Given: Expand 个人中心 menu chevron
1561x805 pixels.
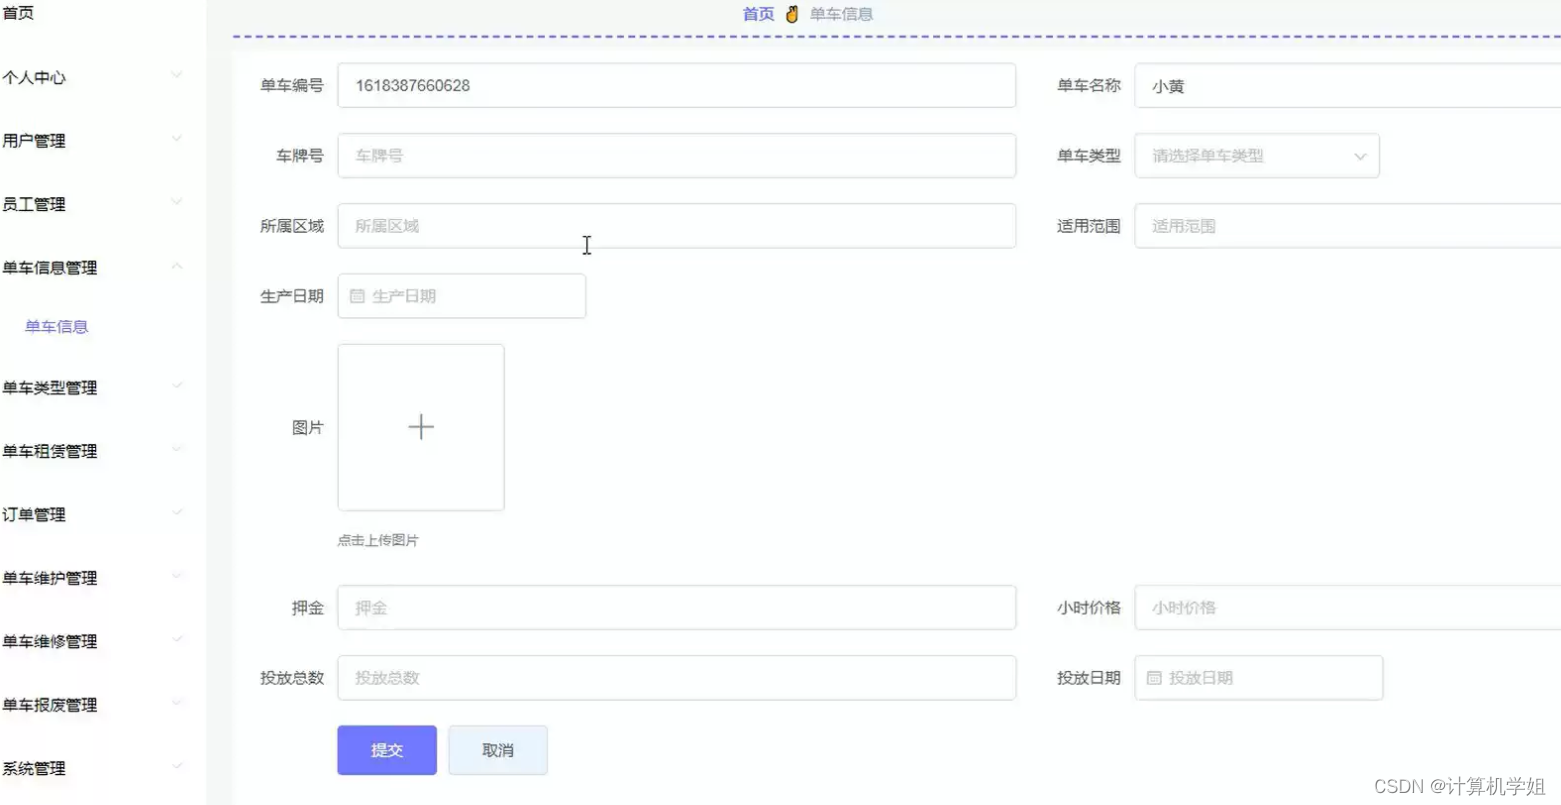Looking at the screenshot, I should [x=177, y=75].
